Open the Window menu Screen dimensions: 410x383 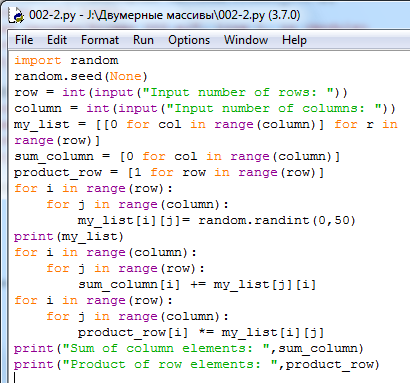pos(246,40)
